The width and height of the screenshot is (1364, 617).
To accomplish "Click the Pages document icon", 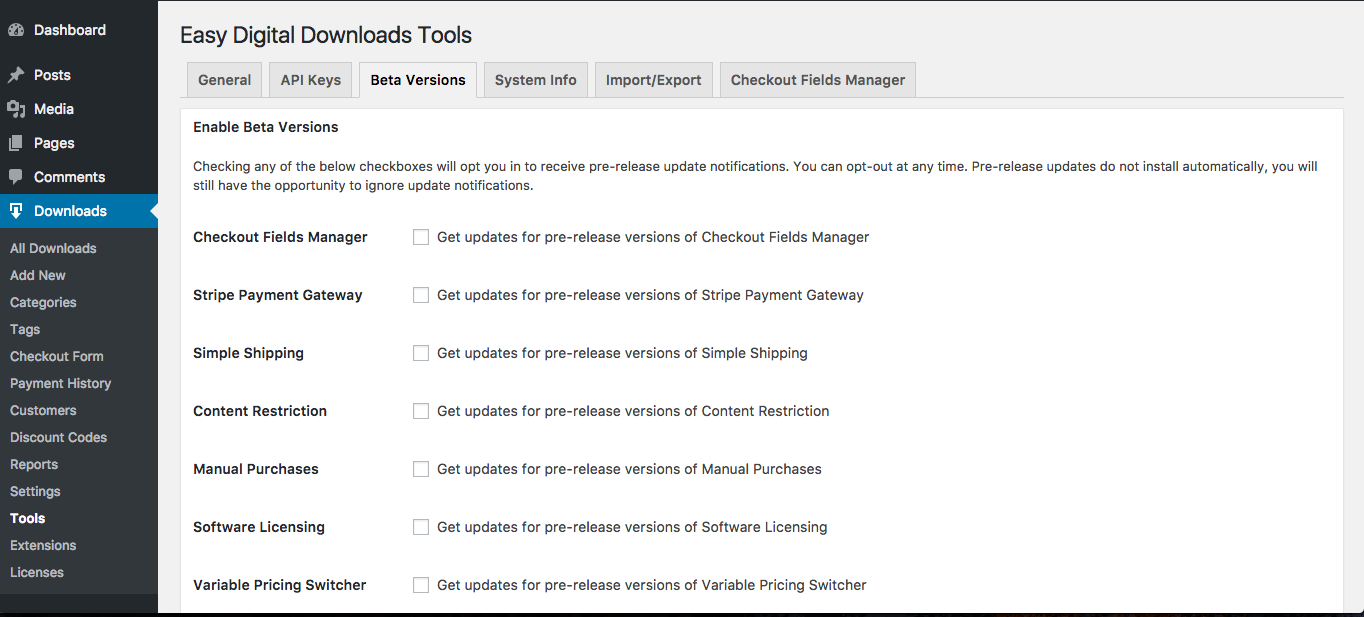I will (16, 143).
